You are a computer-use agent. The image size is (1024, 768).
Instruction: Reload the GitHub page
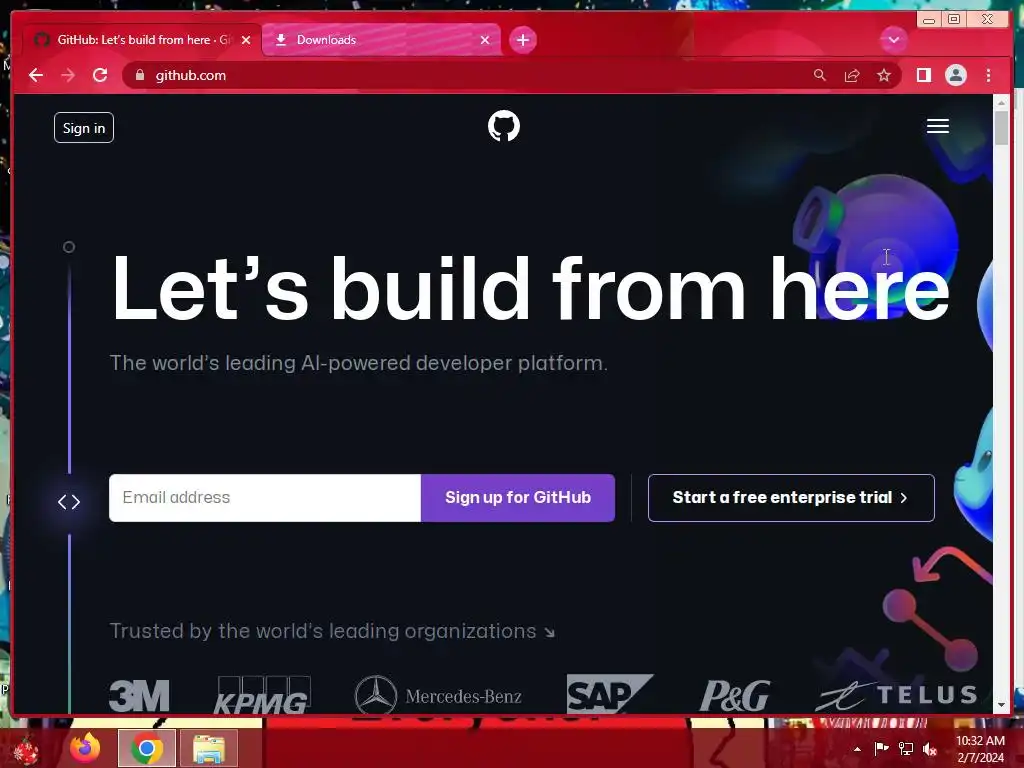pyautogui.click(x=100, y=75)
